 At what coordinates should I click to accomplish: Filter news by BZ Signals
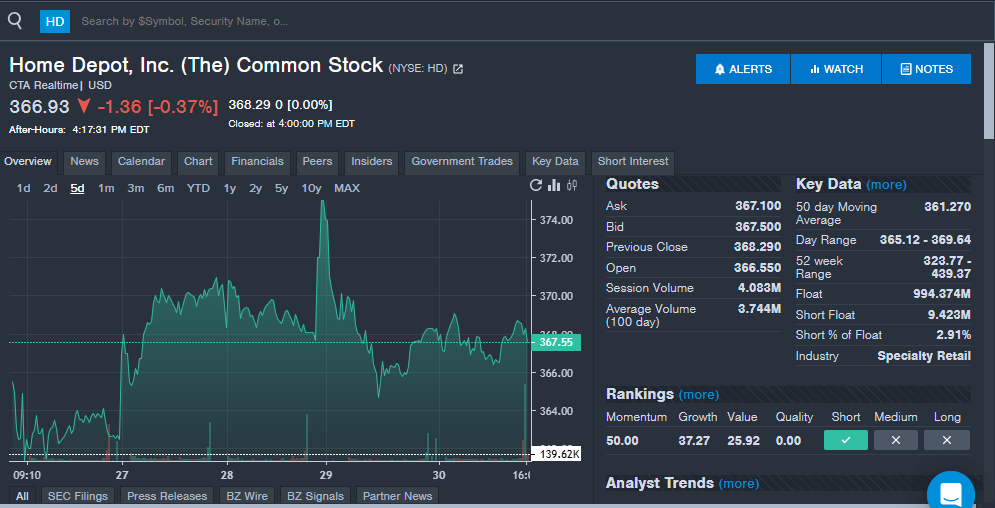click(x=315, y=496)
